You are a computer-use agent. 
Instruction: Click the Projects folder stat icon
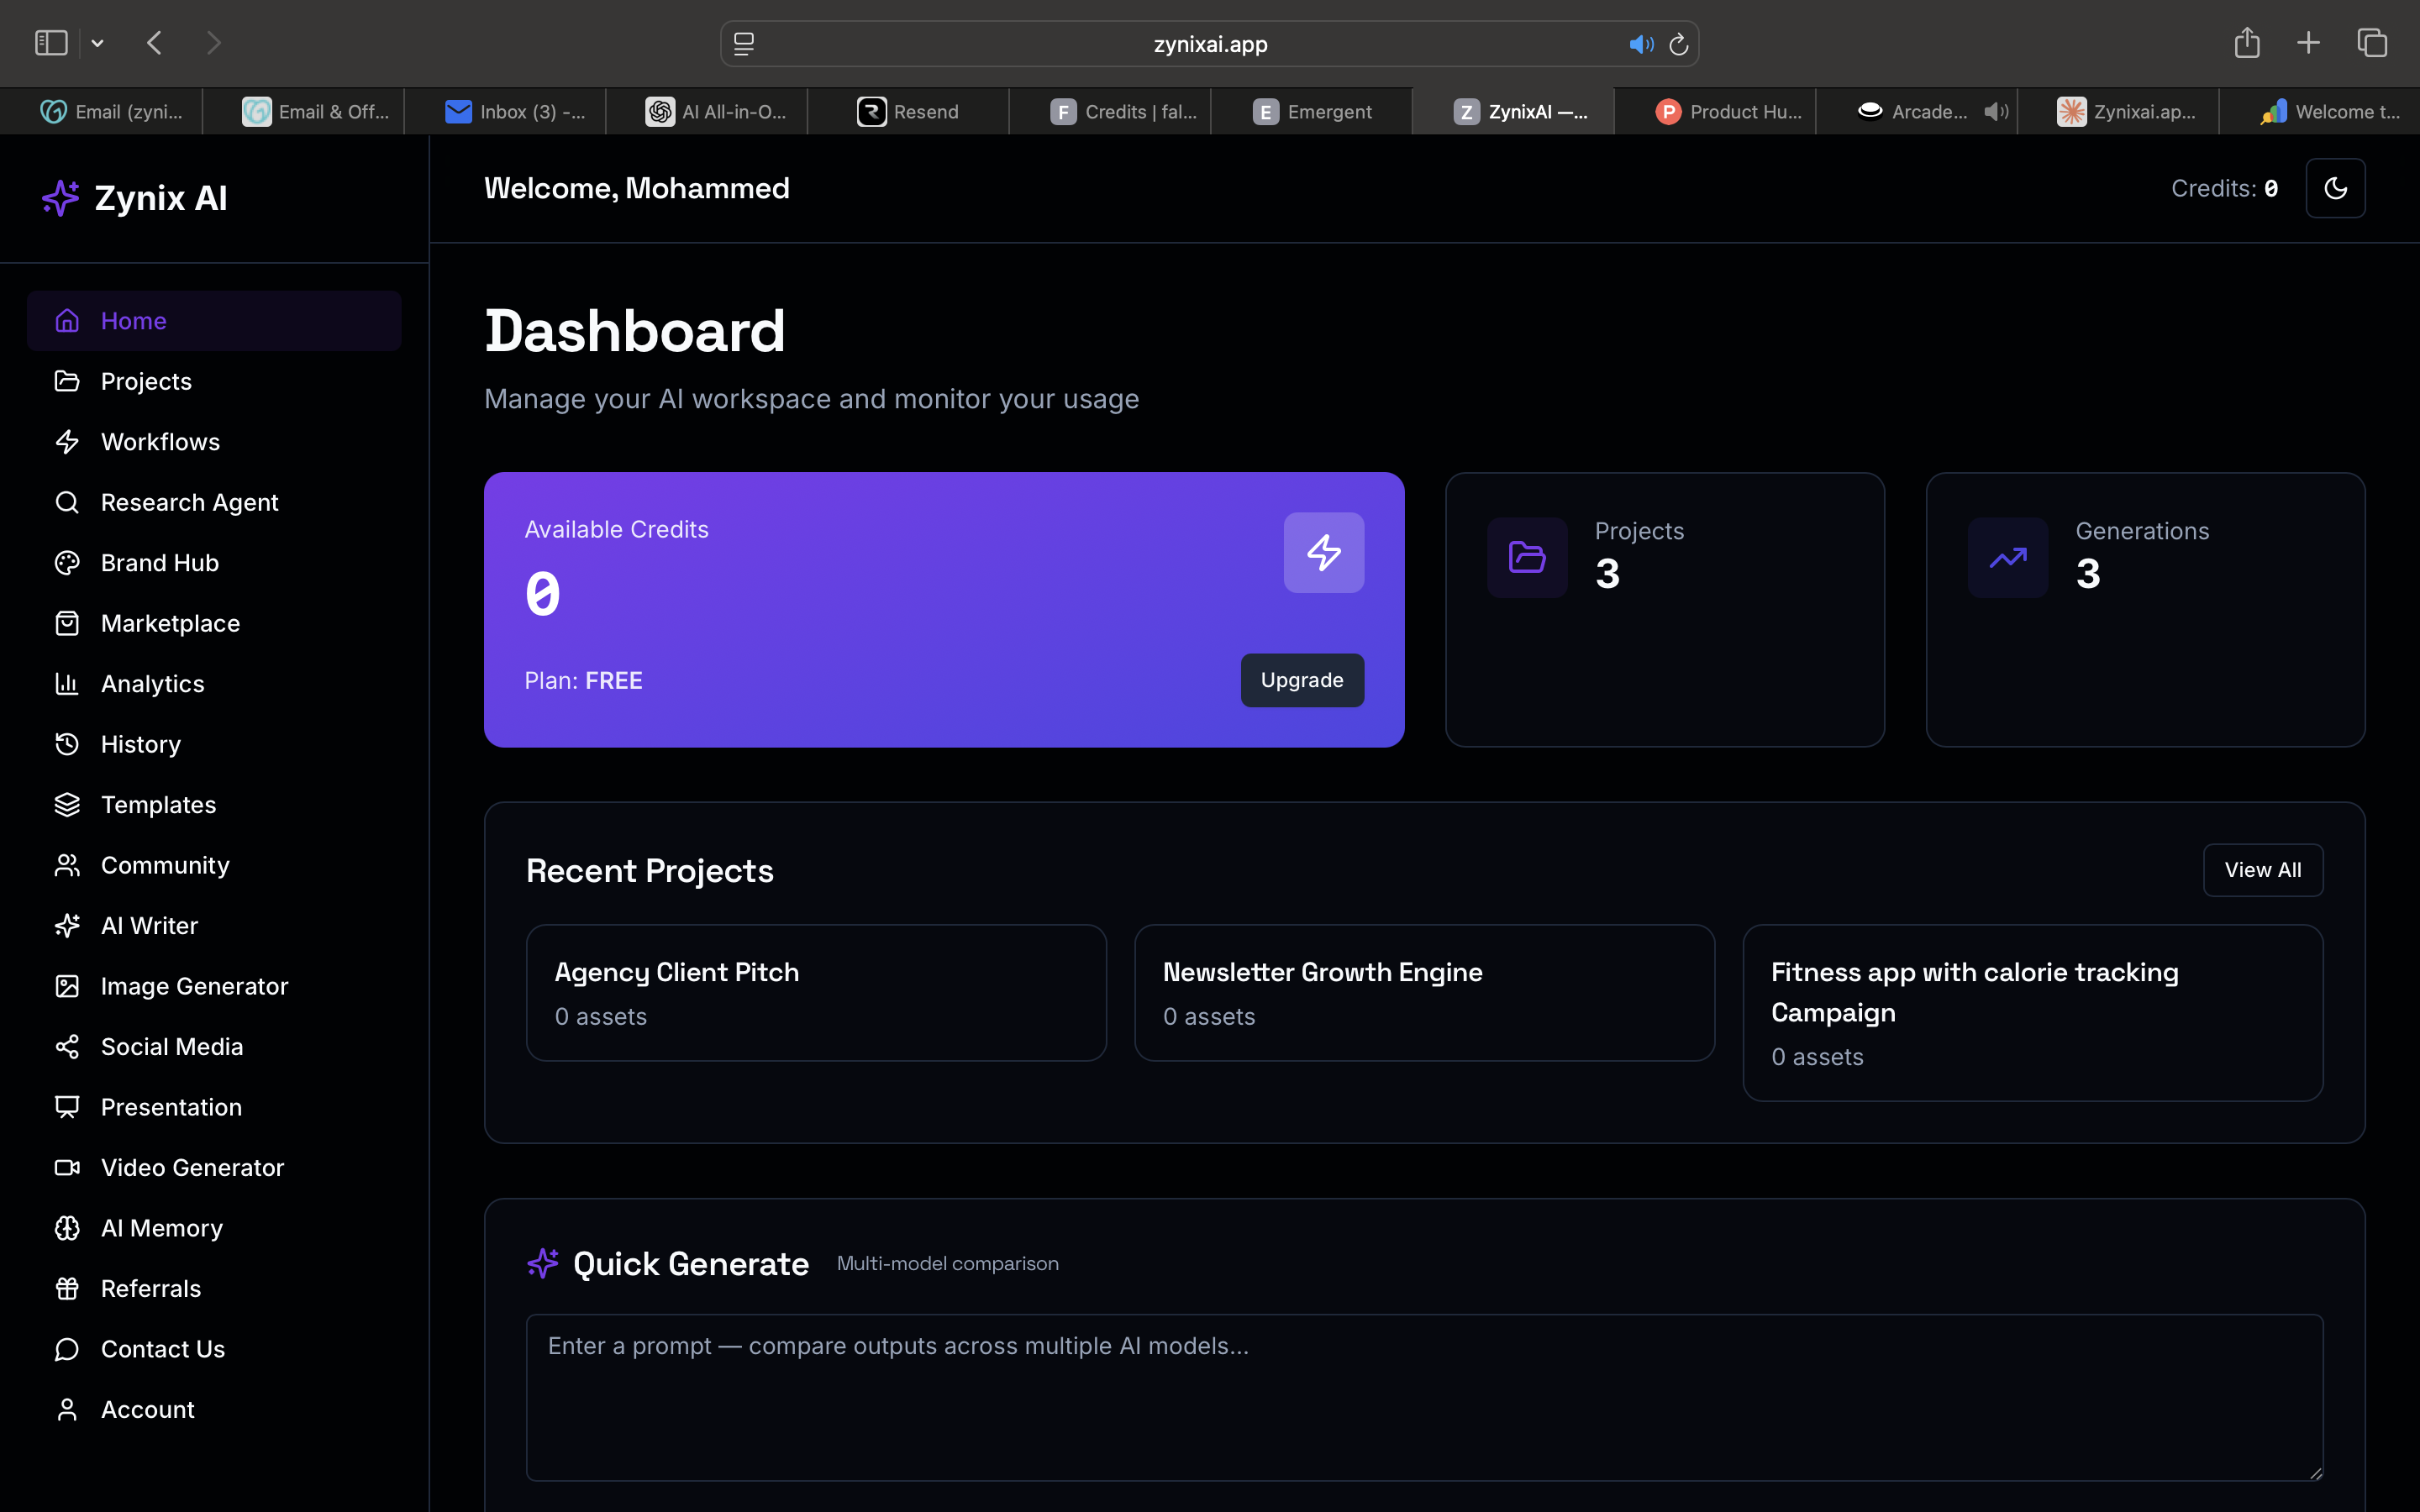coord(1527,557)
